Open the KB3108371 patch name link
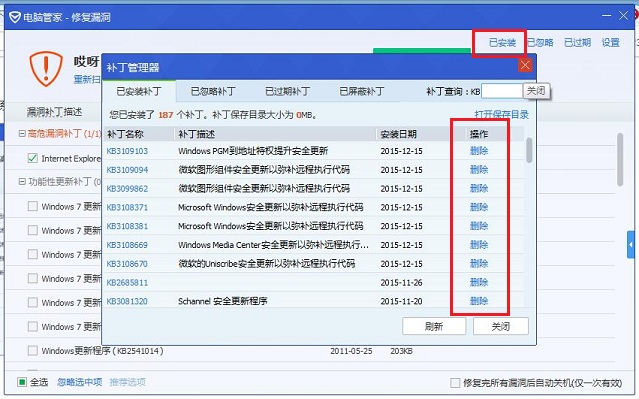 coord(127,207)
